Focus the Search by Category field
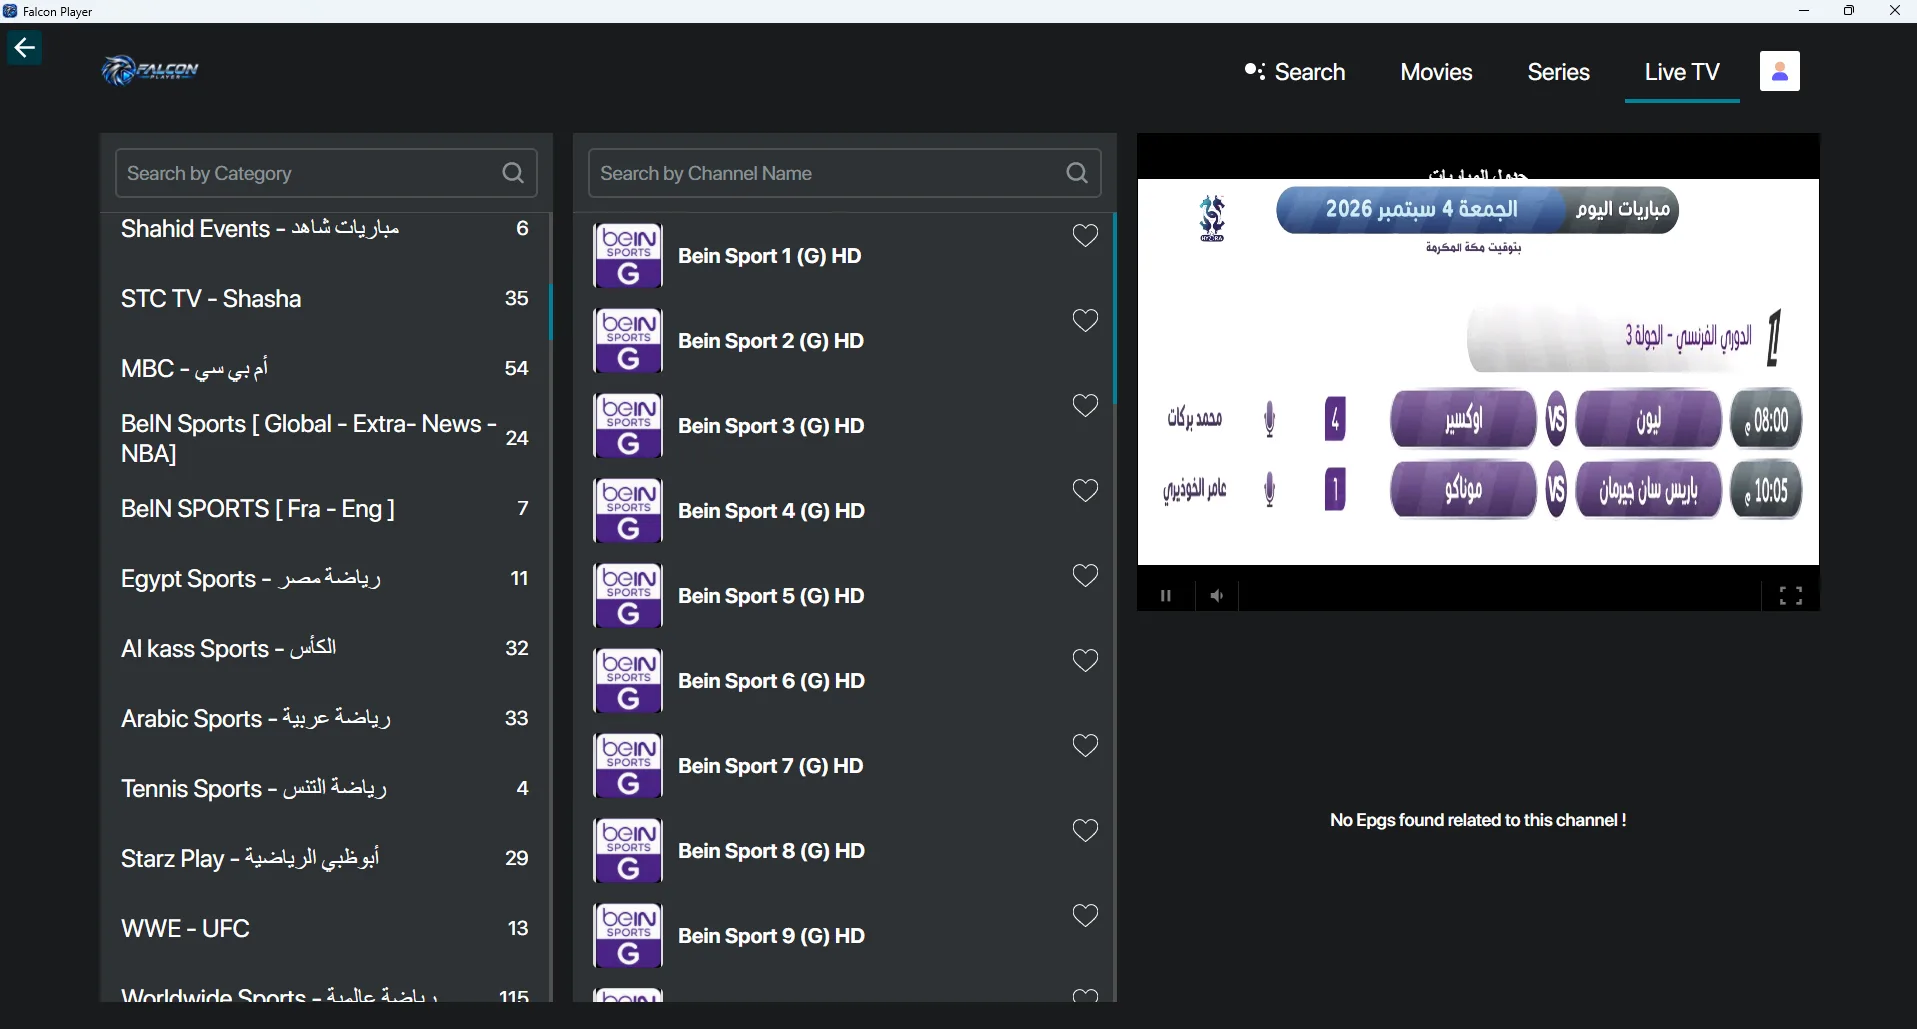Screen dimensions: 1917x1029 [326, 173]
